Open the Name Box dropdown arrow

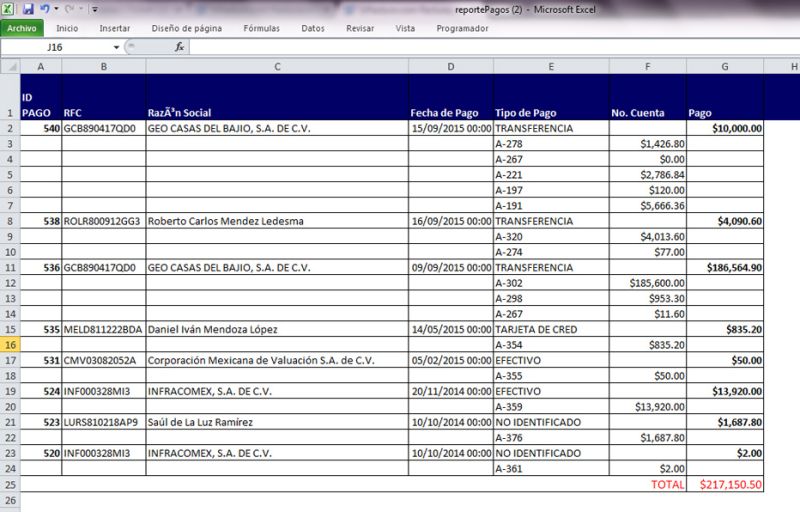[116, 47]
